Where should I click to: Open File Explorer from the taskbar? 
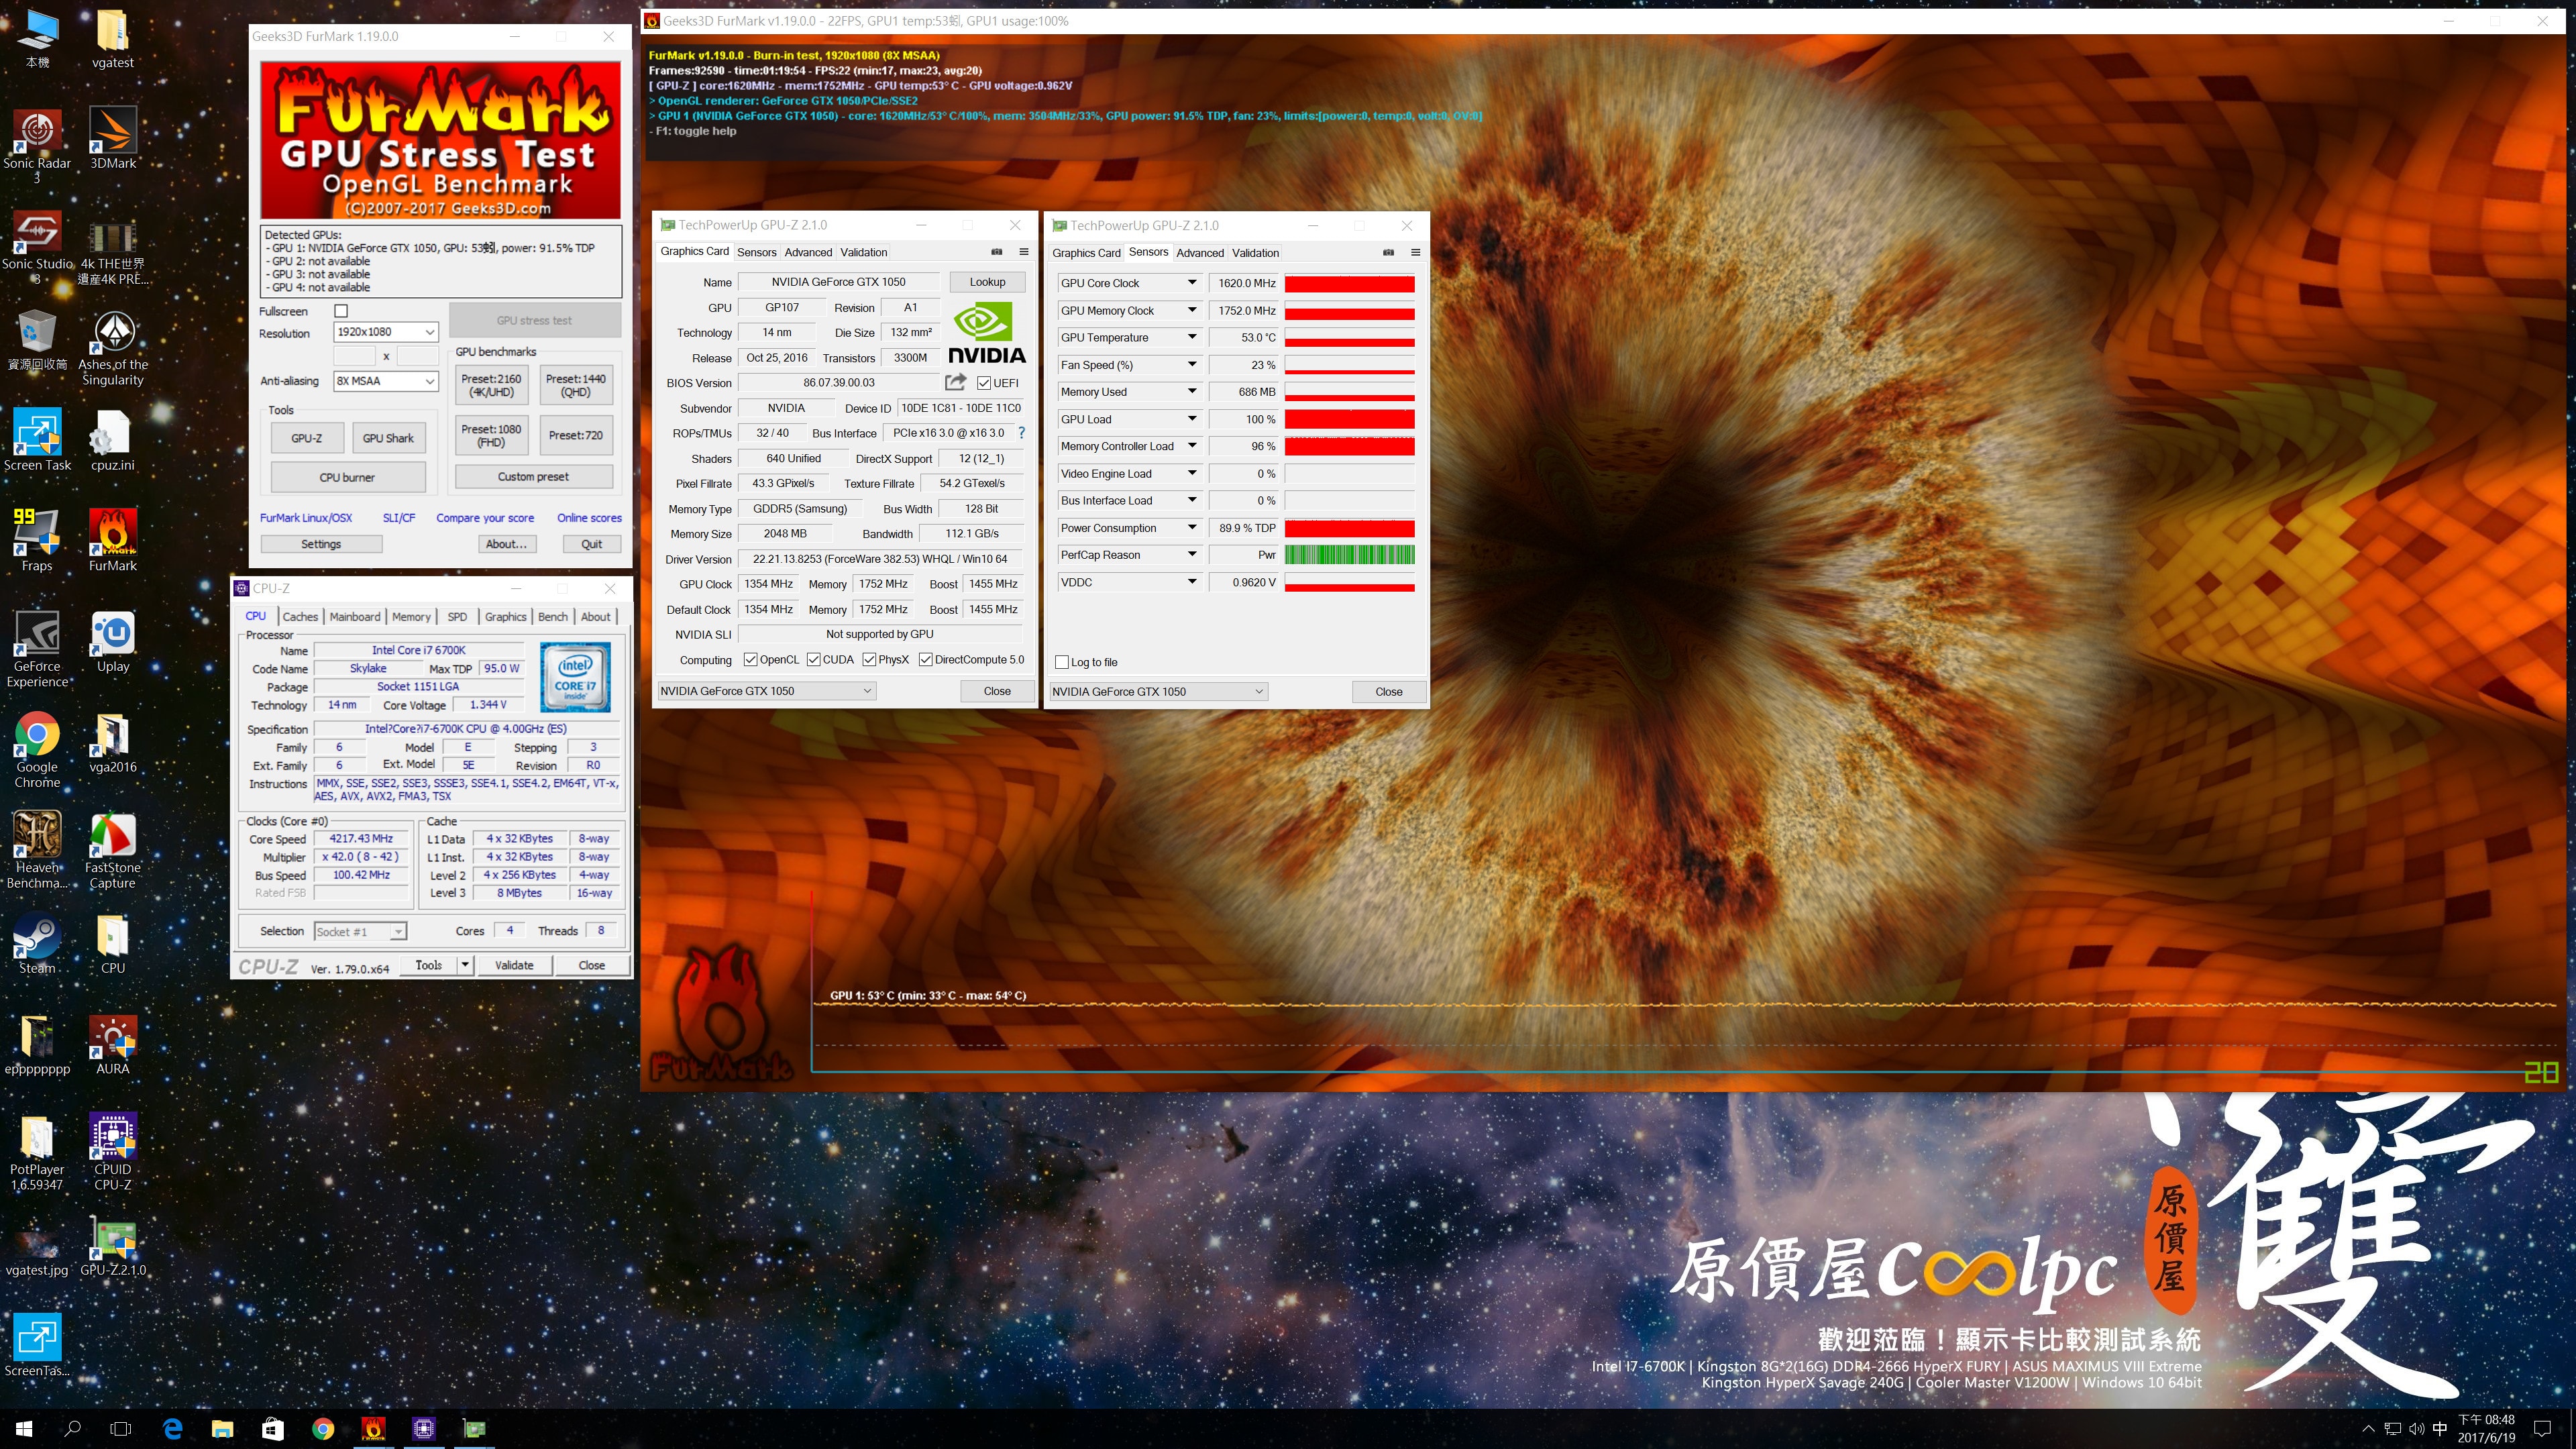point(222,1428)
